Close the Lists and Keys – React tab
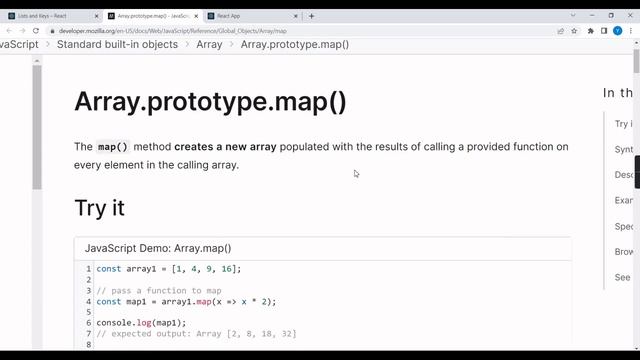The image size is (640, 360). point(97,16)
